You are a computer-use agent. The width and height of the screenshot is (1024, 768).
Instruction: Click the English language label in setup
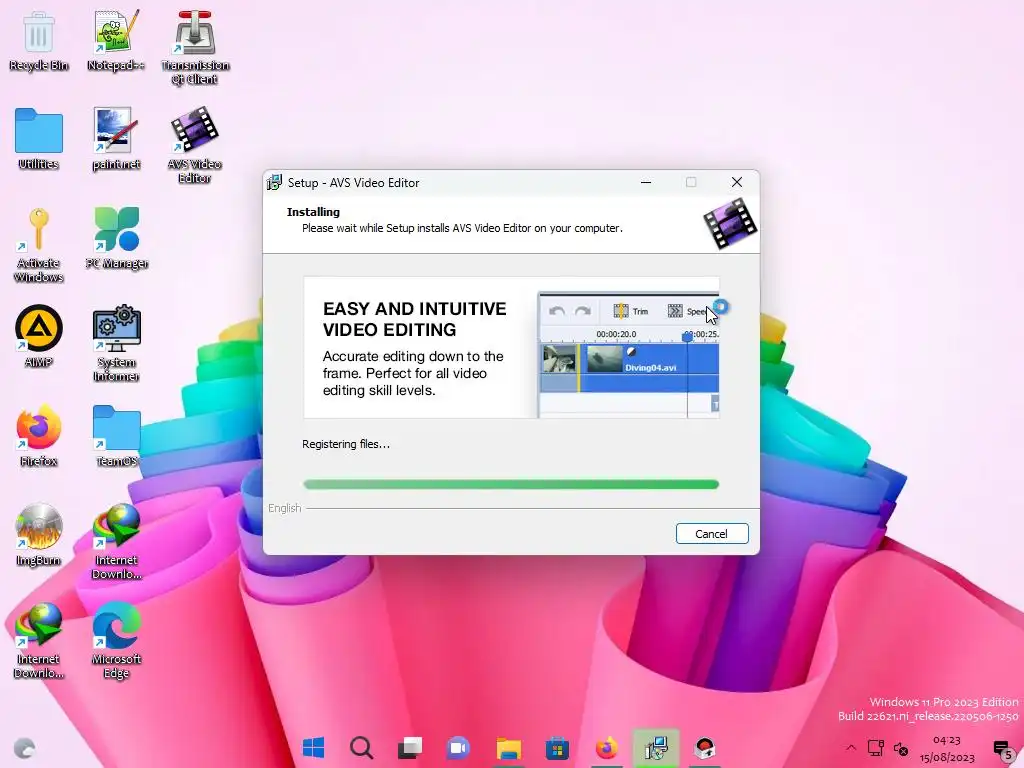click(x=285, y=508)
